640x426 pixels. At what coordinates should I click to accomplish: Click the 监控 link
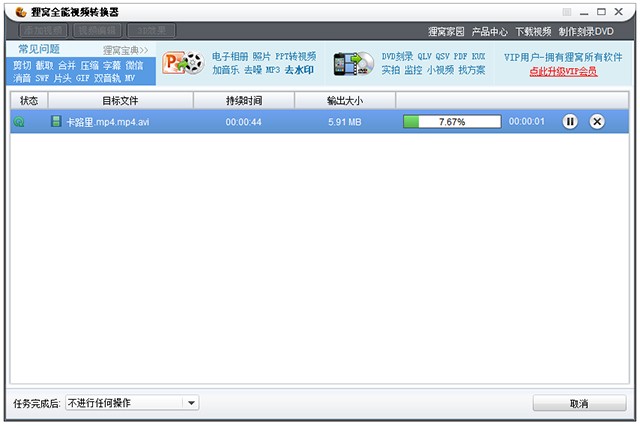pyautogui.click(x=413, y=70)
